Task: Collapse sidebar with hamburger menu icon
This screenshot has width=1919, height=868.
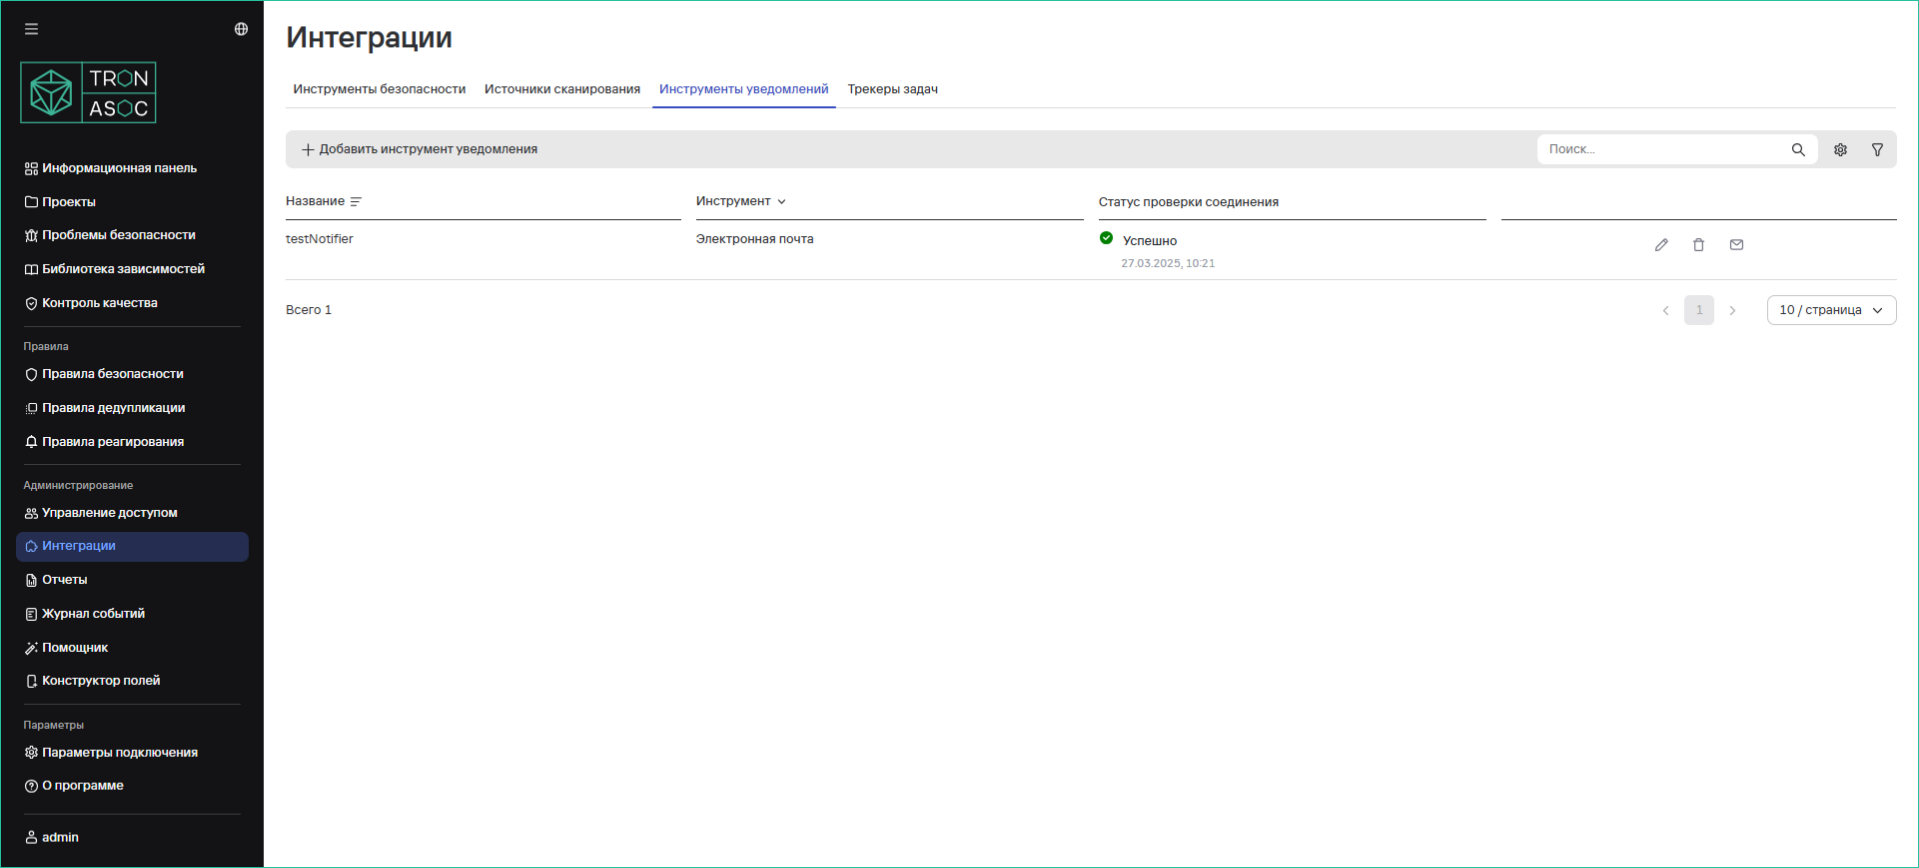Action: (x=32, y=29)
